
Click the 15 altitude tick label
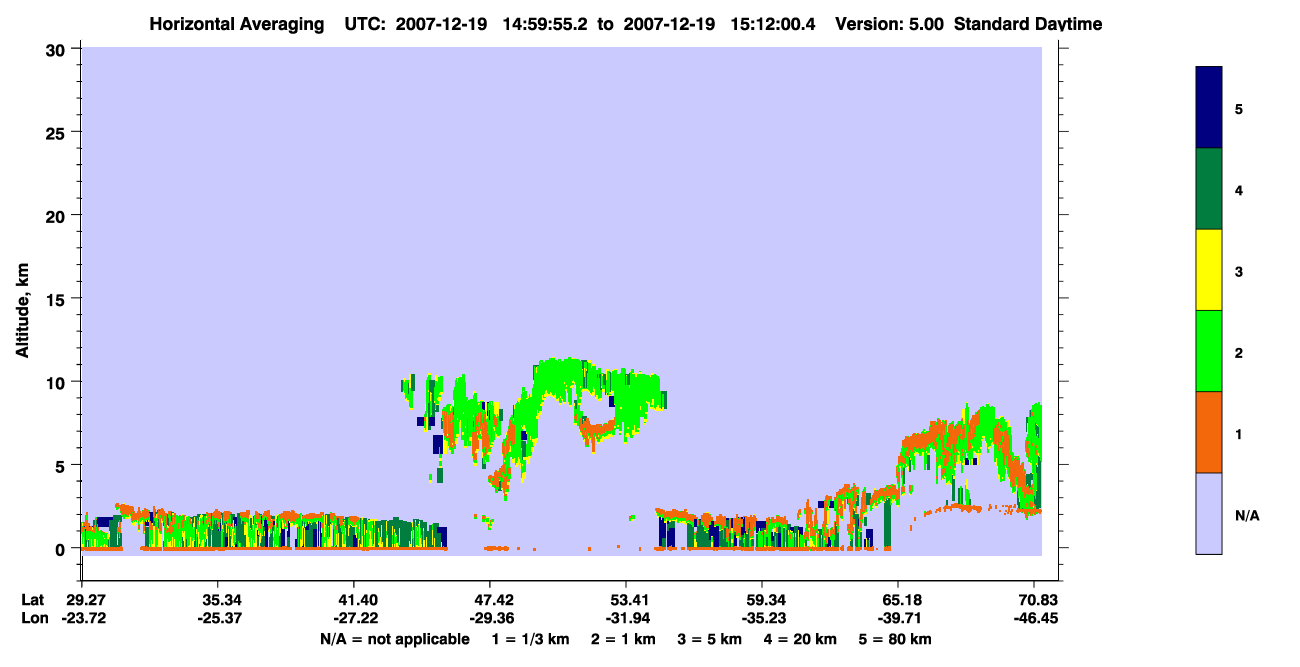[x=58, y=299]
